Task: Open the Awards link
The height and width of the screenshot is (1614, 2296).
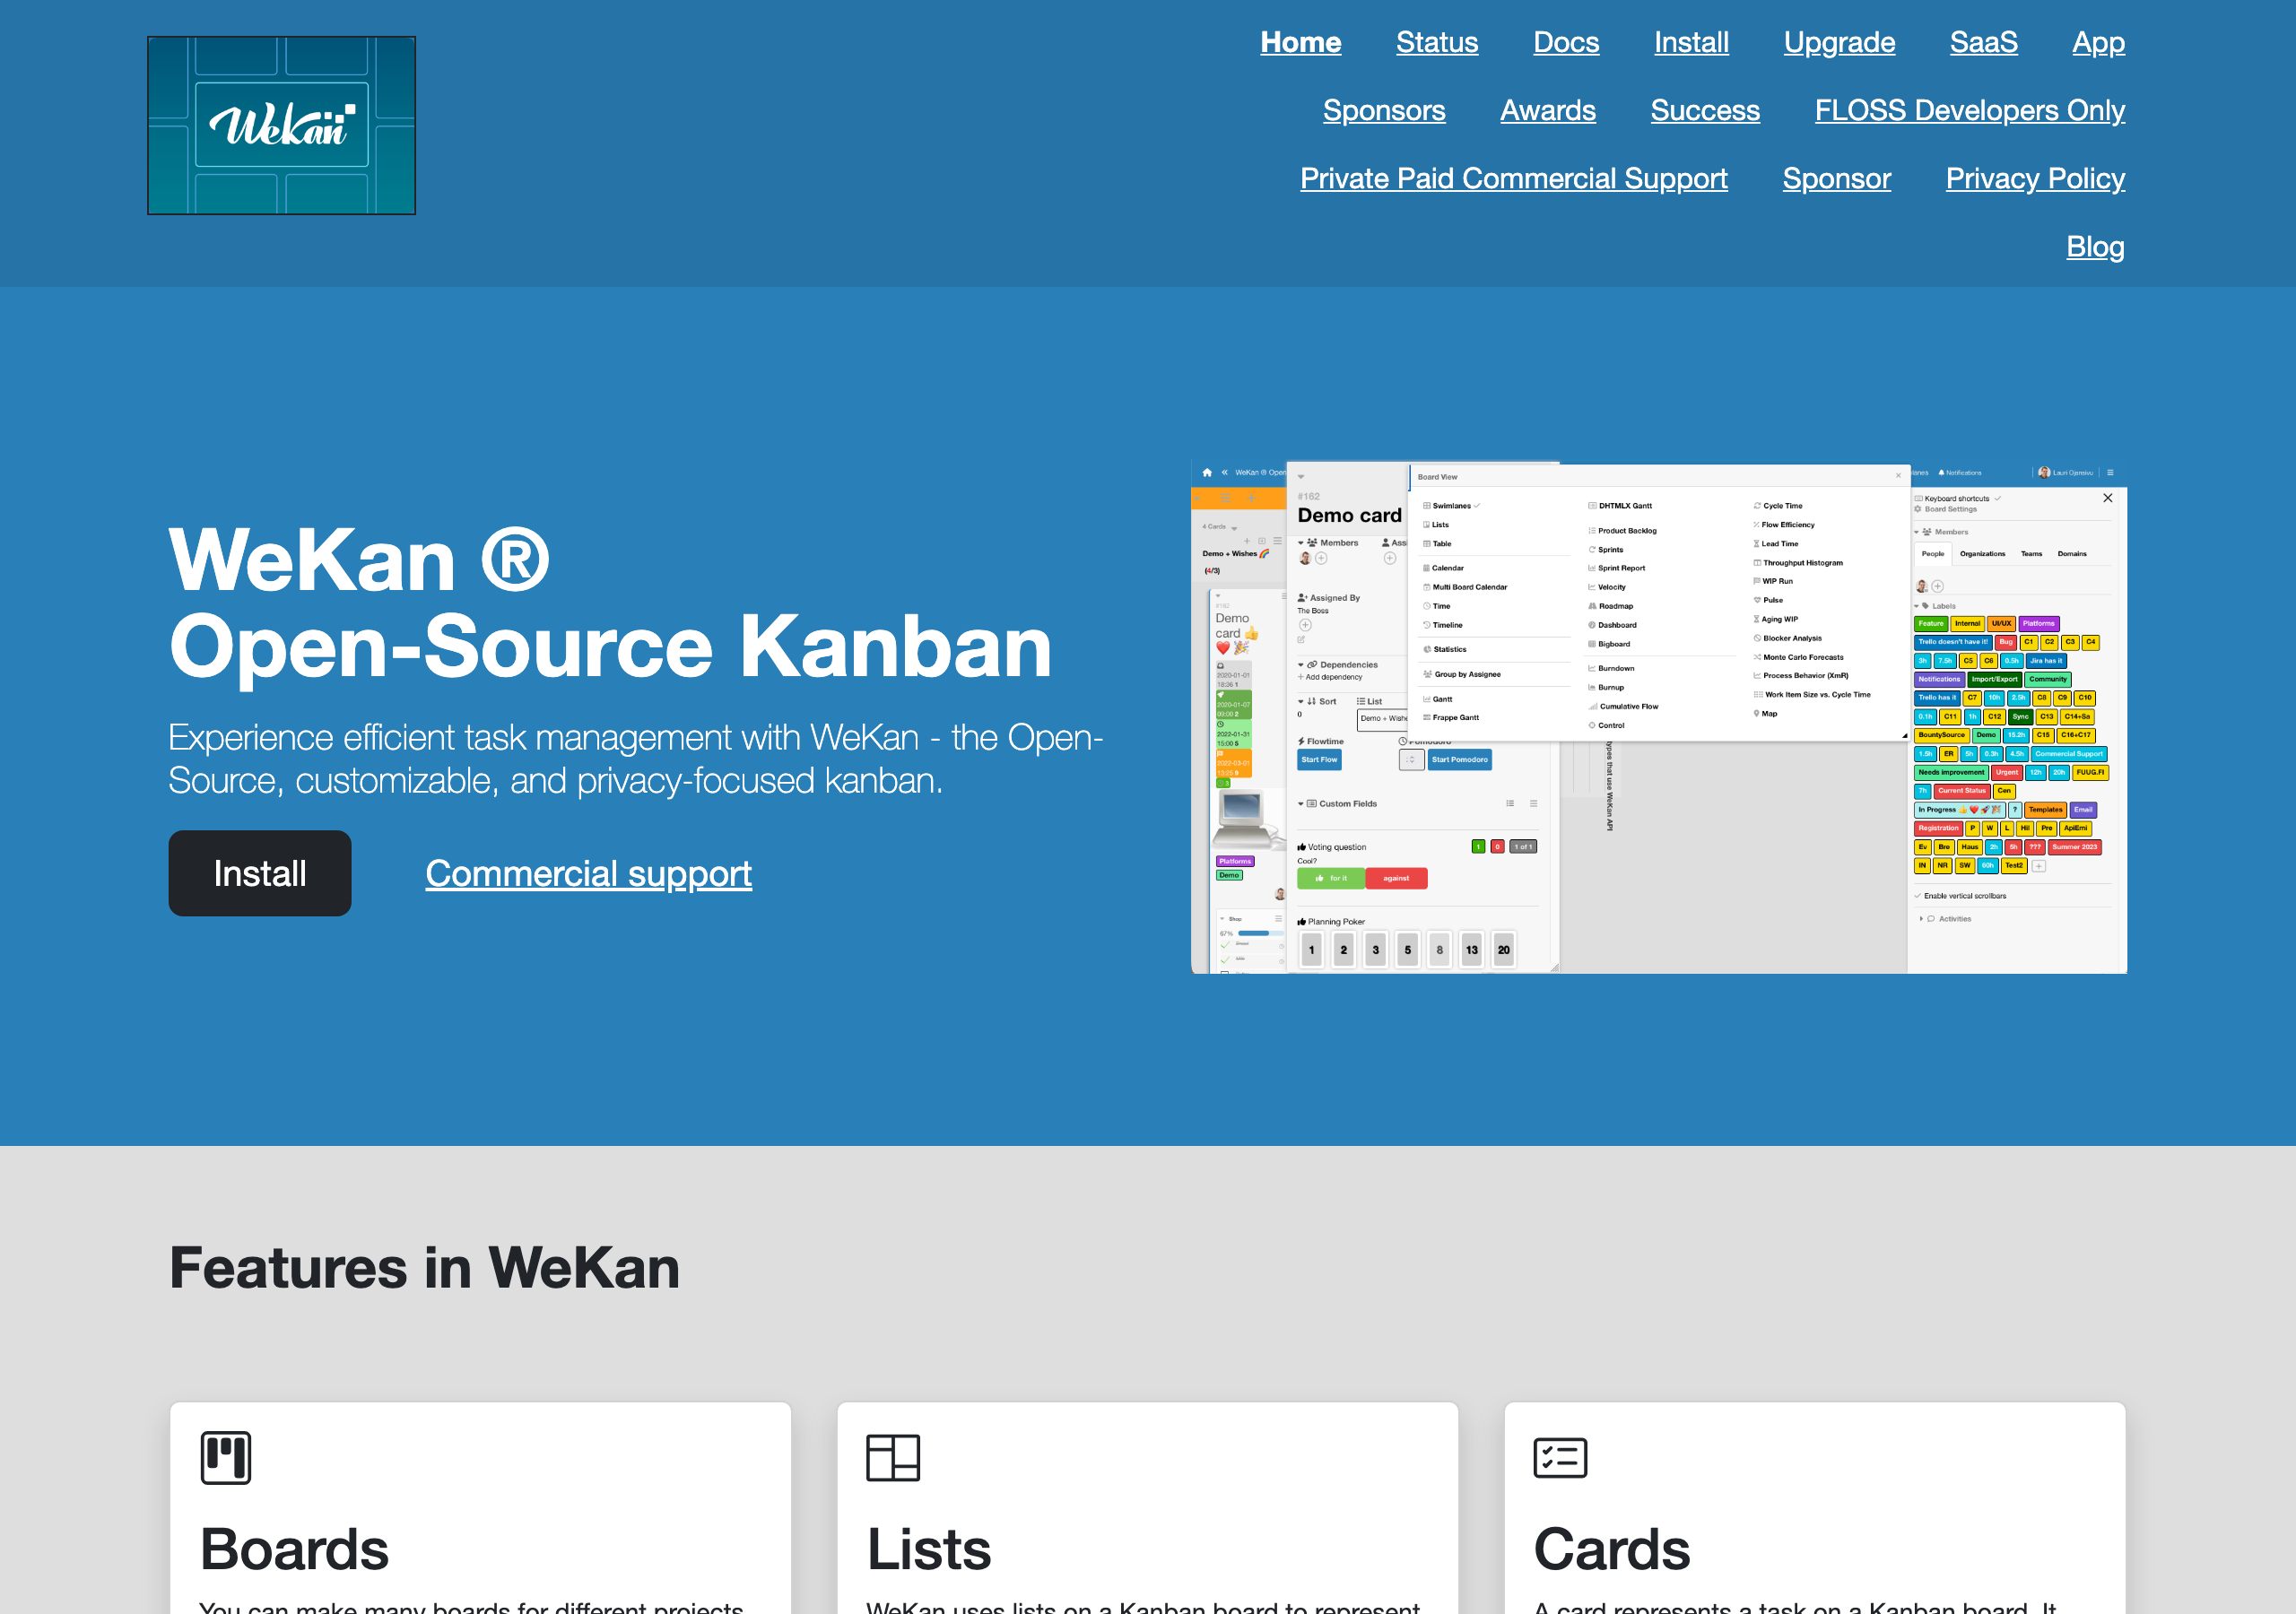Action: coord(1548,111)
